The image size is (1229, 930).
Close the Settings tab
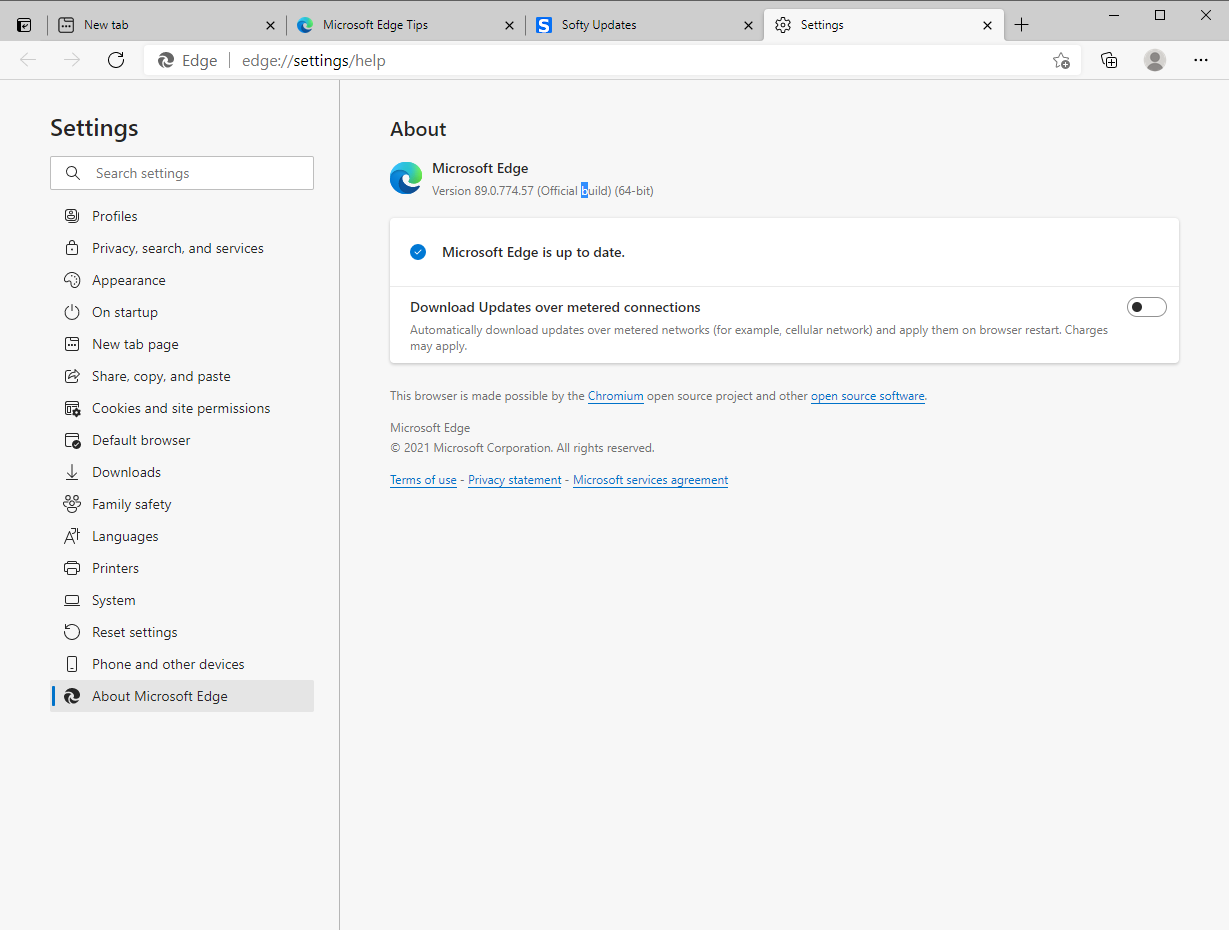pos(987,25)
